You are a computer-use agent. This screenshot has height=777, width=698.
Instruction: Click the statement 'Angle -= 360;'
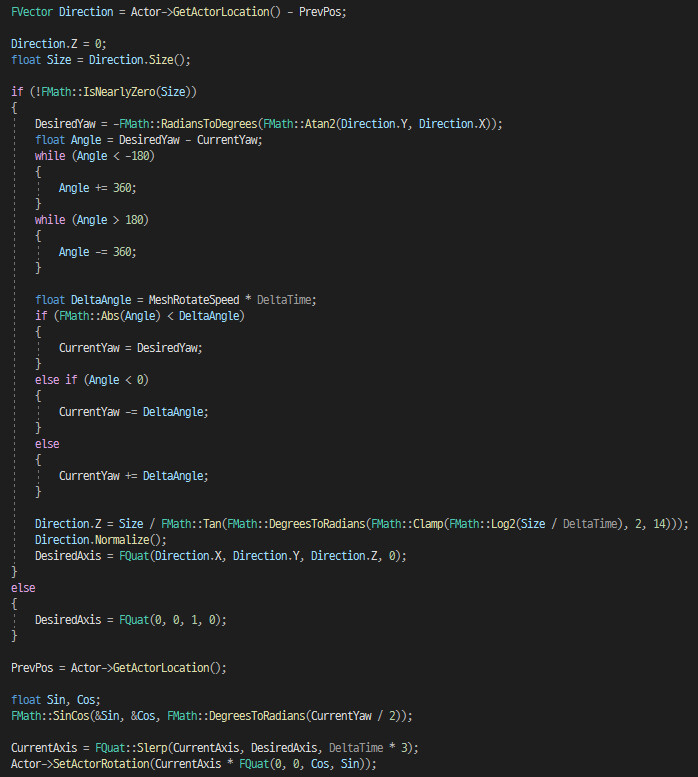click(x=98, y=252)
